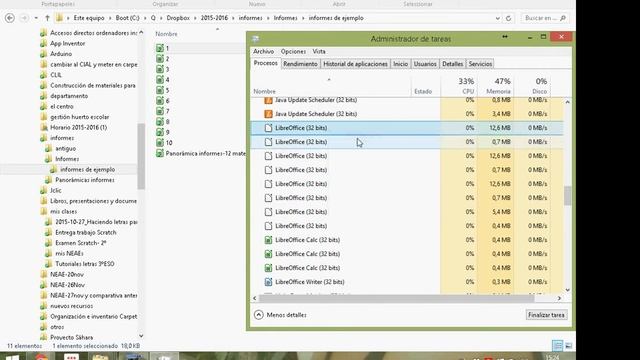This screenshot has height=360, width=640.
Task: Open 'Panorámicas informes' folder in tree
Action: [x=84, y=180]
